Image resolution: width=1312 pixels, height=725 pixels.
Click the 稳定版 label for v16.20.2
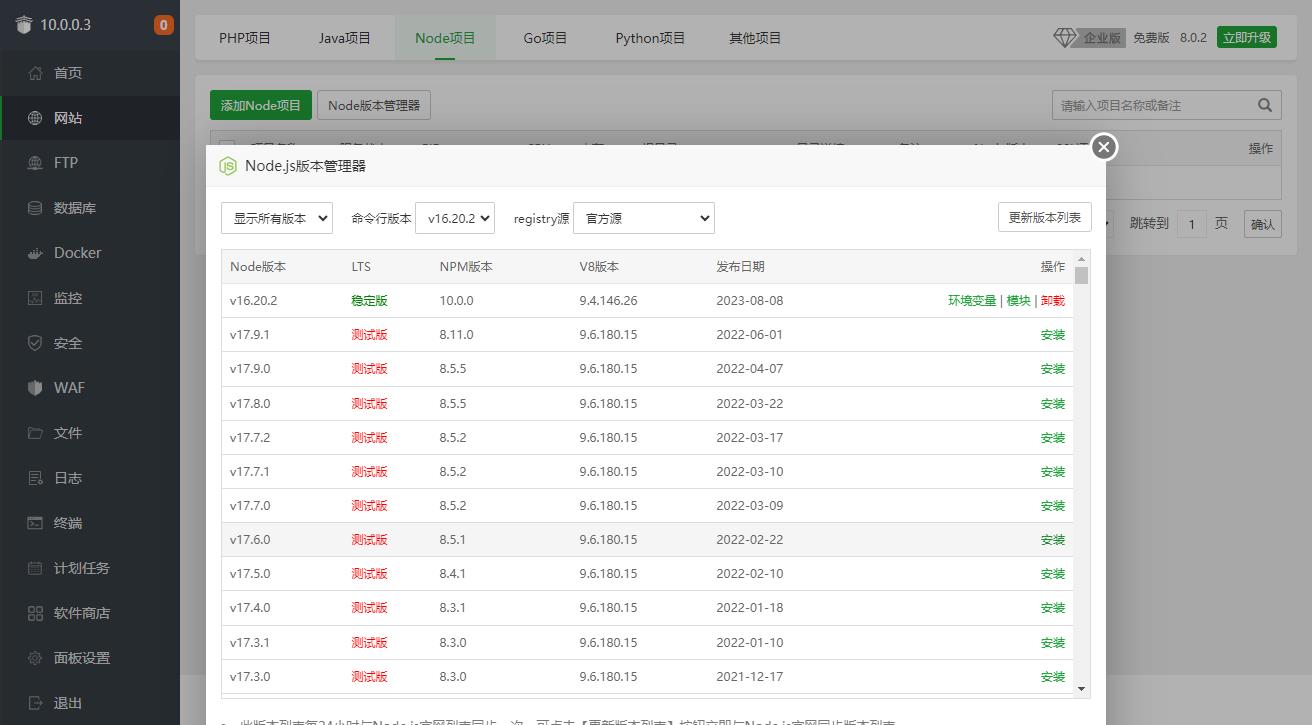coord(369,301)
